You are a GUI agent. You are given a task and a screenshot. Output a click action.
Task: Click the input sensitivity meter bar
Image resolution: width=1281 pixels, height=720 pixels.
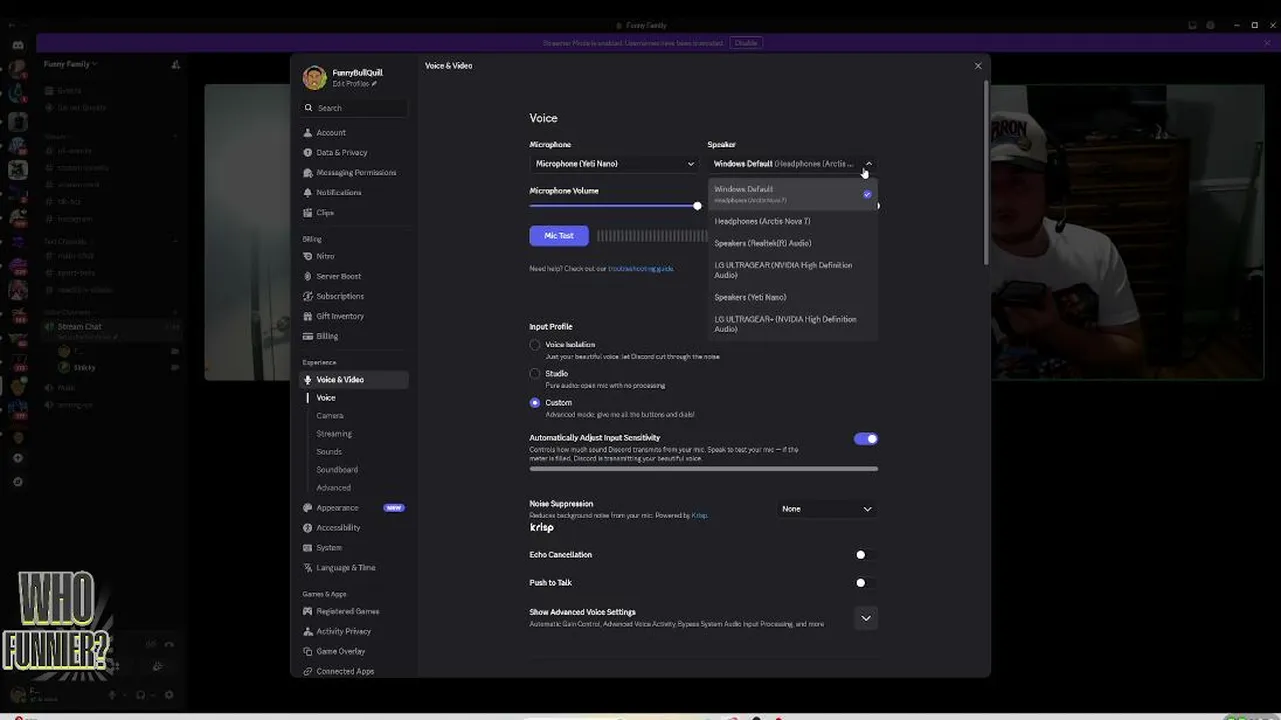tap(704, 468)
